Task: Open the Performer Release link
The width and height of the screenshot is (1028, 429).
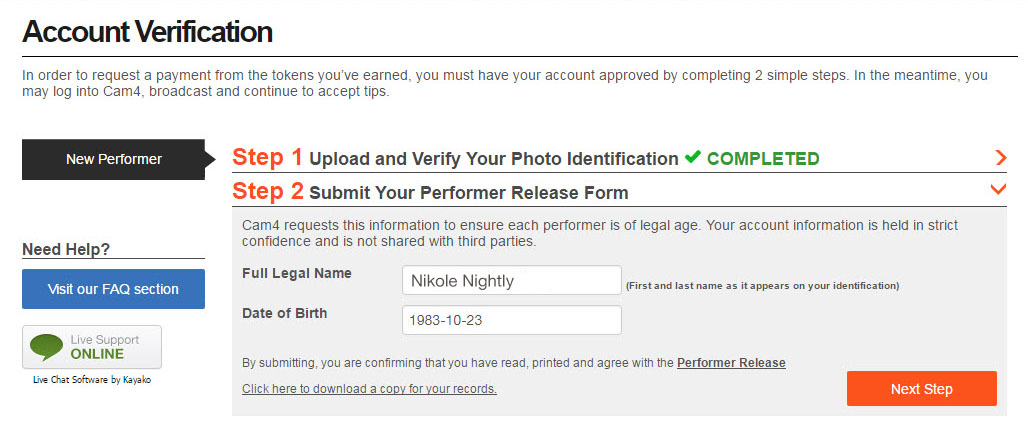Action: 731,362
